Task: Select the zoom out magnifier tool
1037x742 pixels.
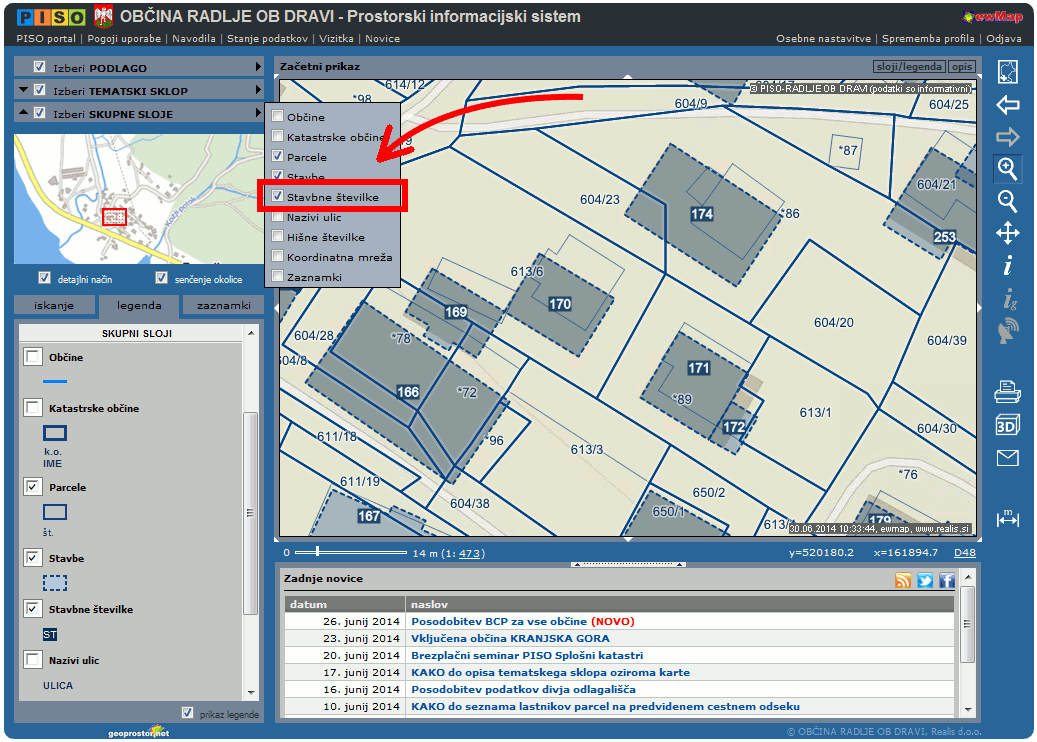Action: (1007, 201)
